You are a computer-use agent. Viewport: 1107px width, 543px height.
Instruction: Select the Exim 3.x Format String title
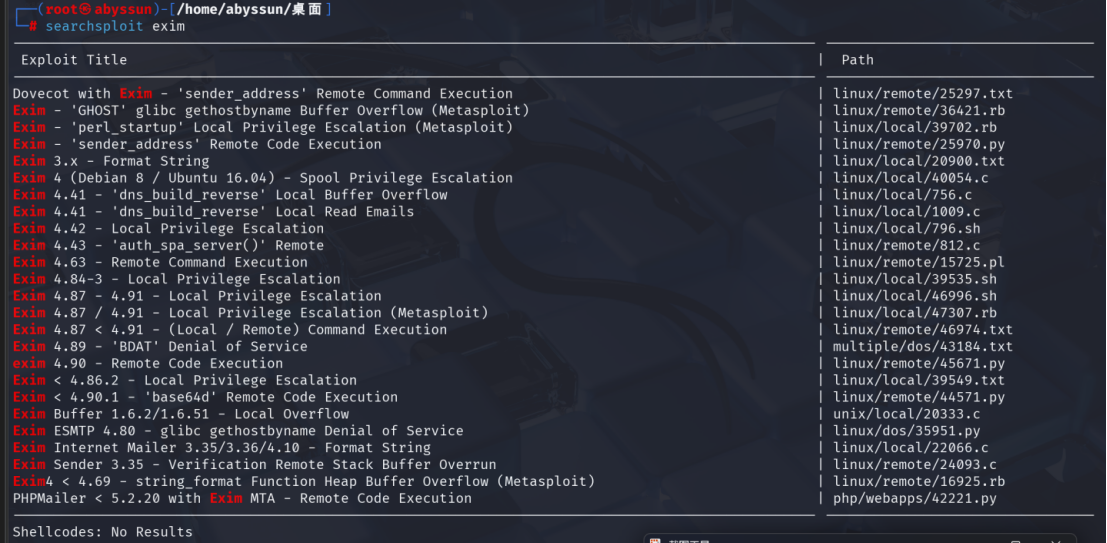point(111,161)
